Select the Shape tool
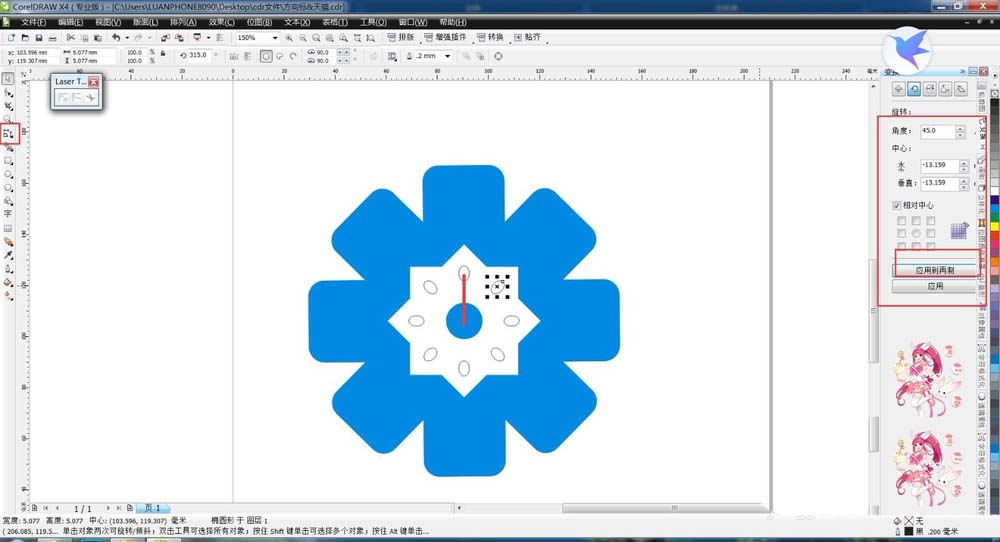 pyautogui.click(x=8, y=93)
